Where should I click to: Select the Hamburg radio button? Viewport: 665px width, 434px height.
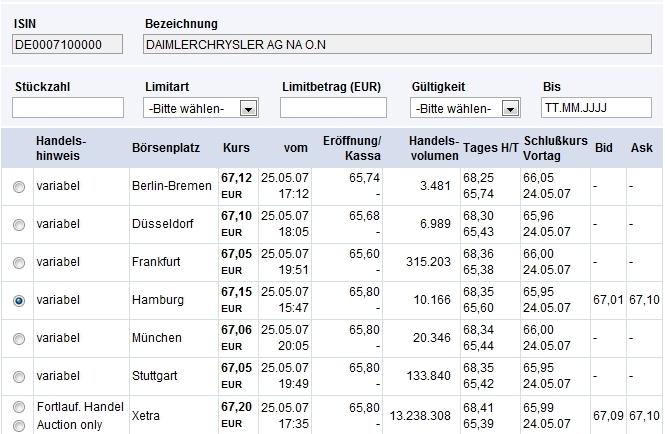pos(19,301)
